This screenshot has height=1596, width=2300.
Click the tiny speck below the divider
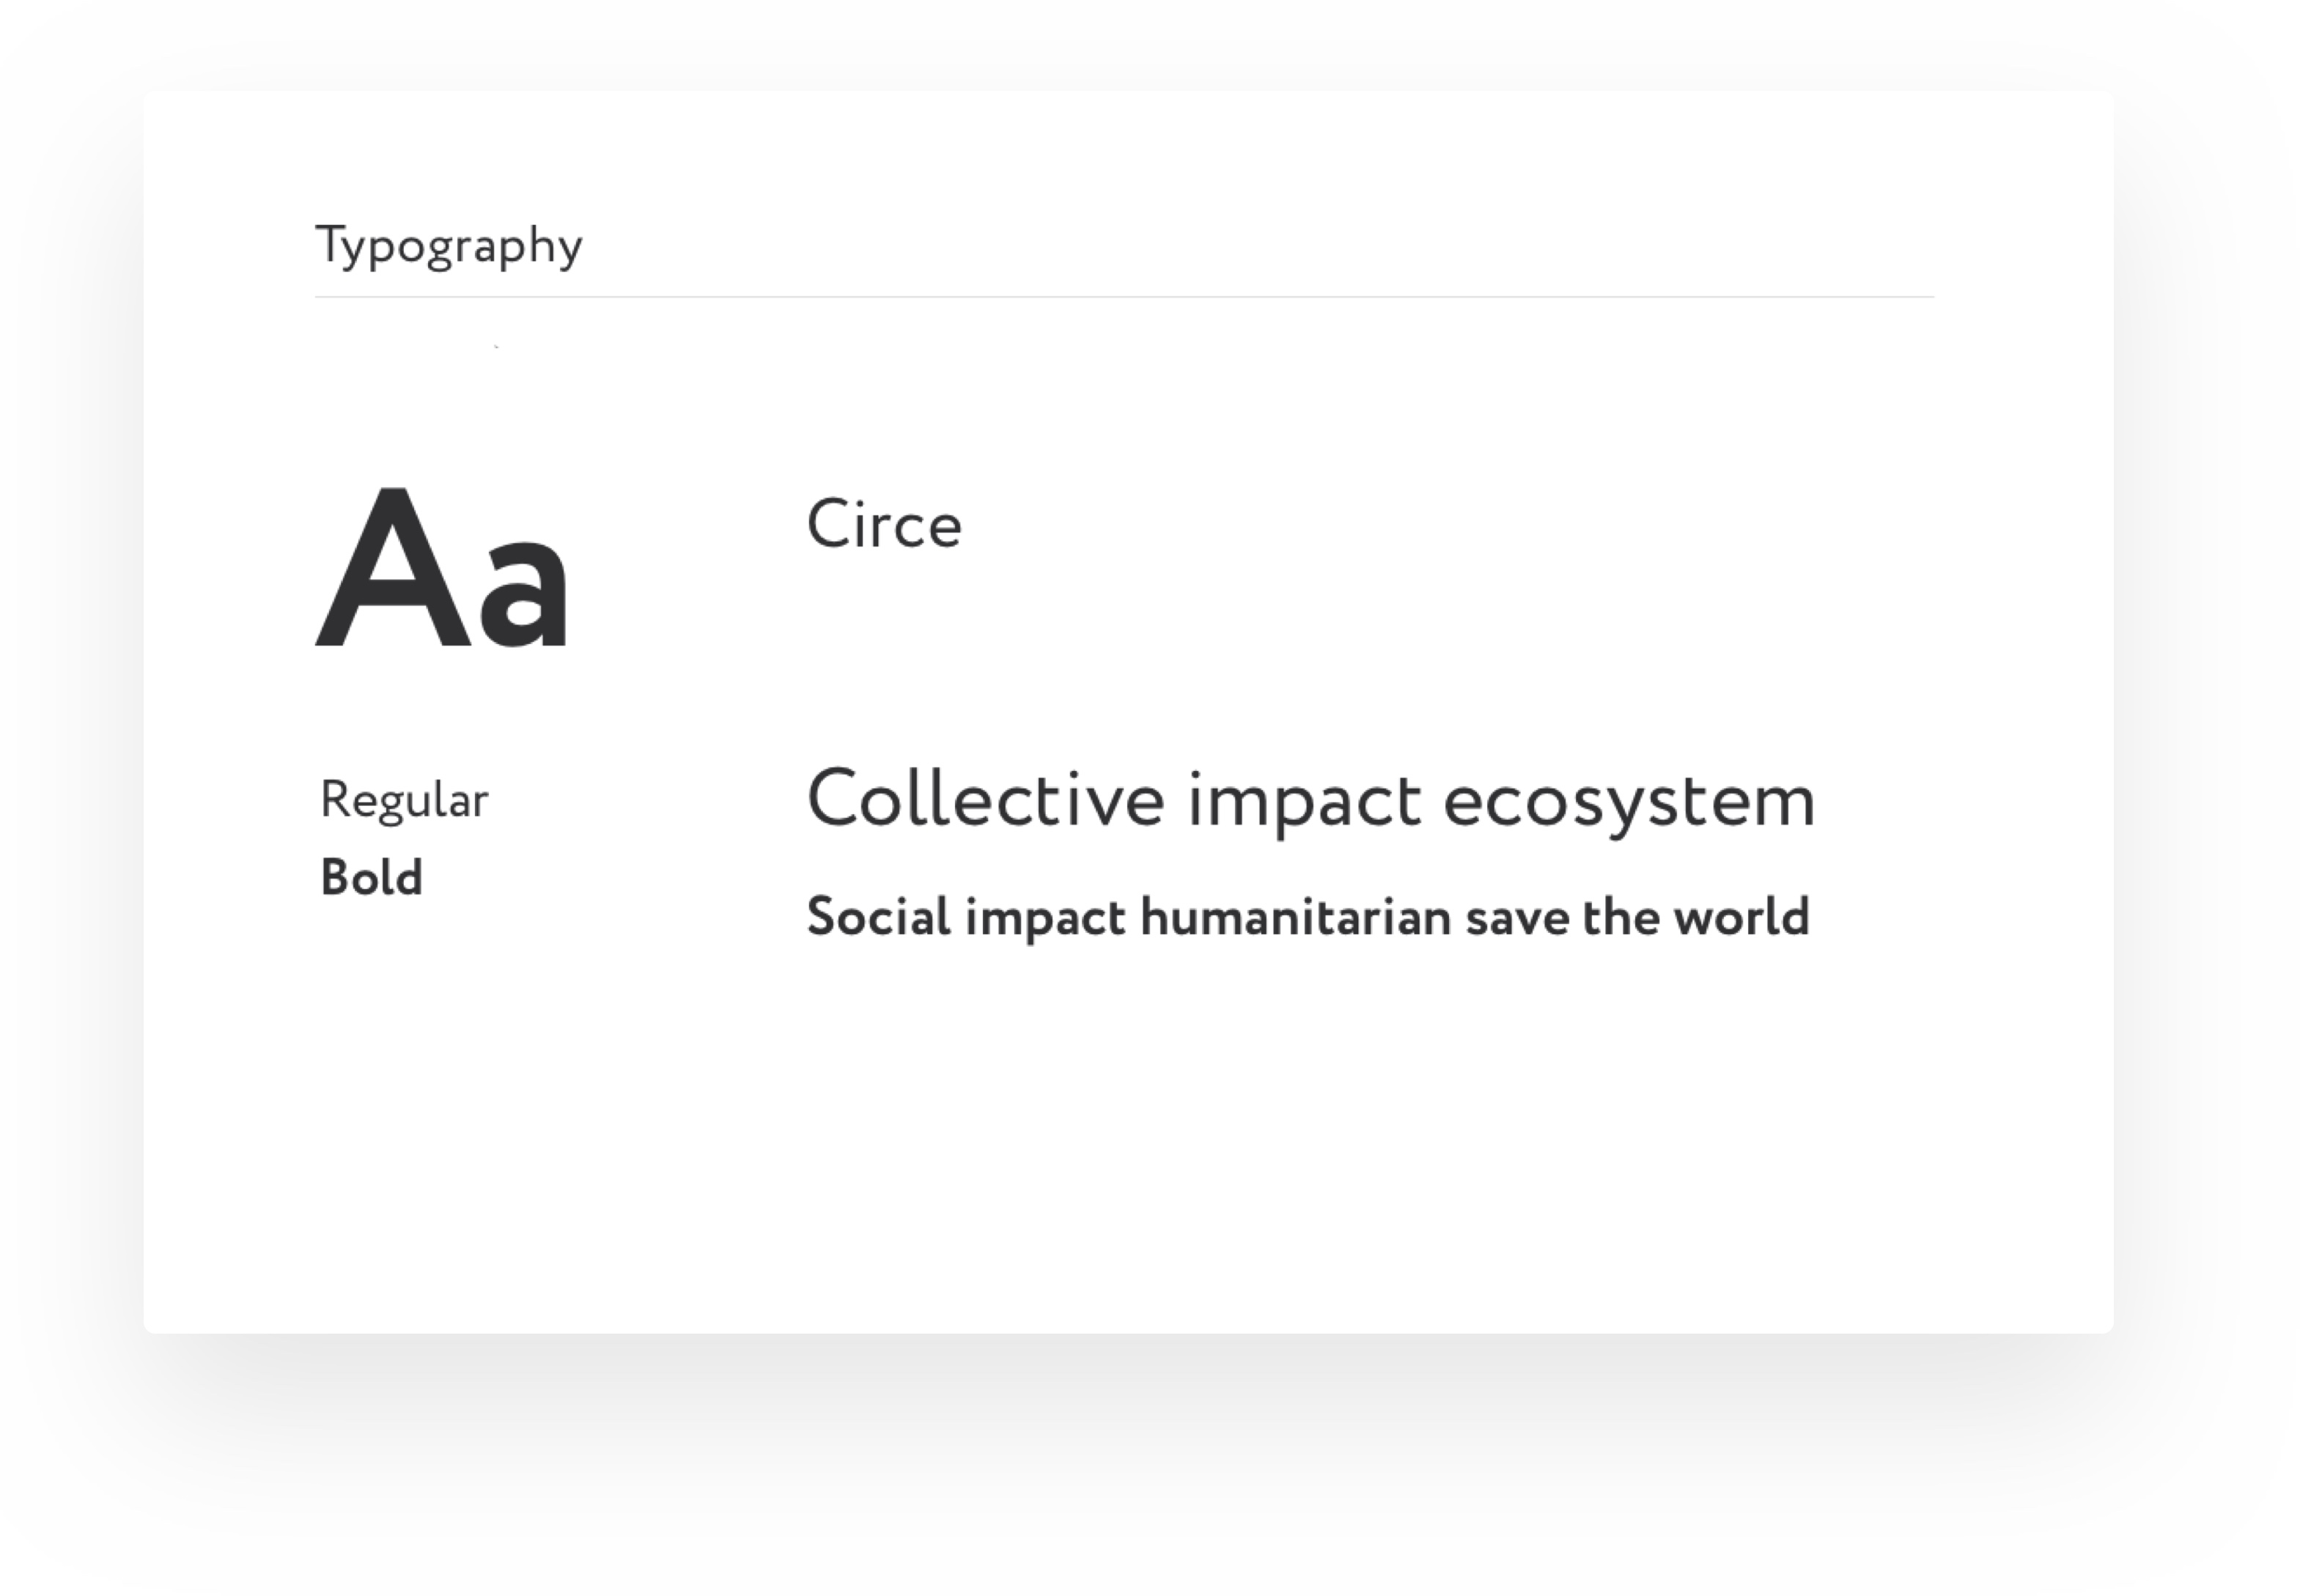pos(496,346)
